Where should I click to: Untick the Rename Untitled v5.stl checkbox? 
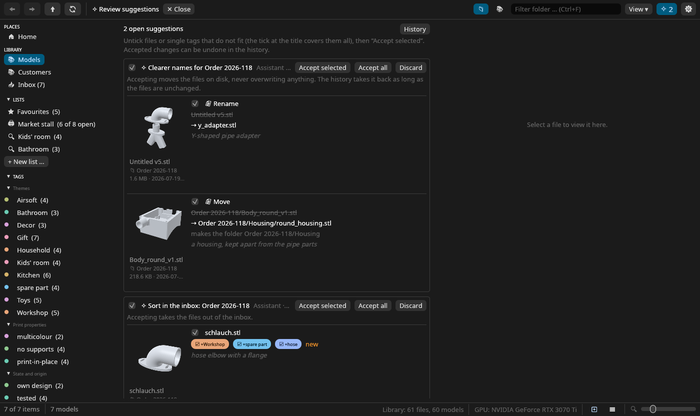[x=195, y=104]
